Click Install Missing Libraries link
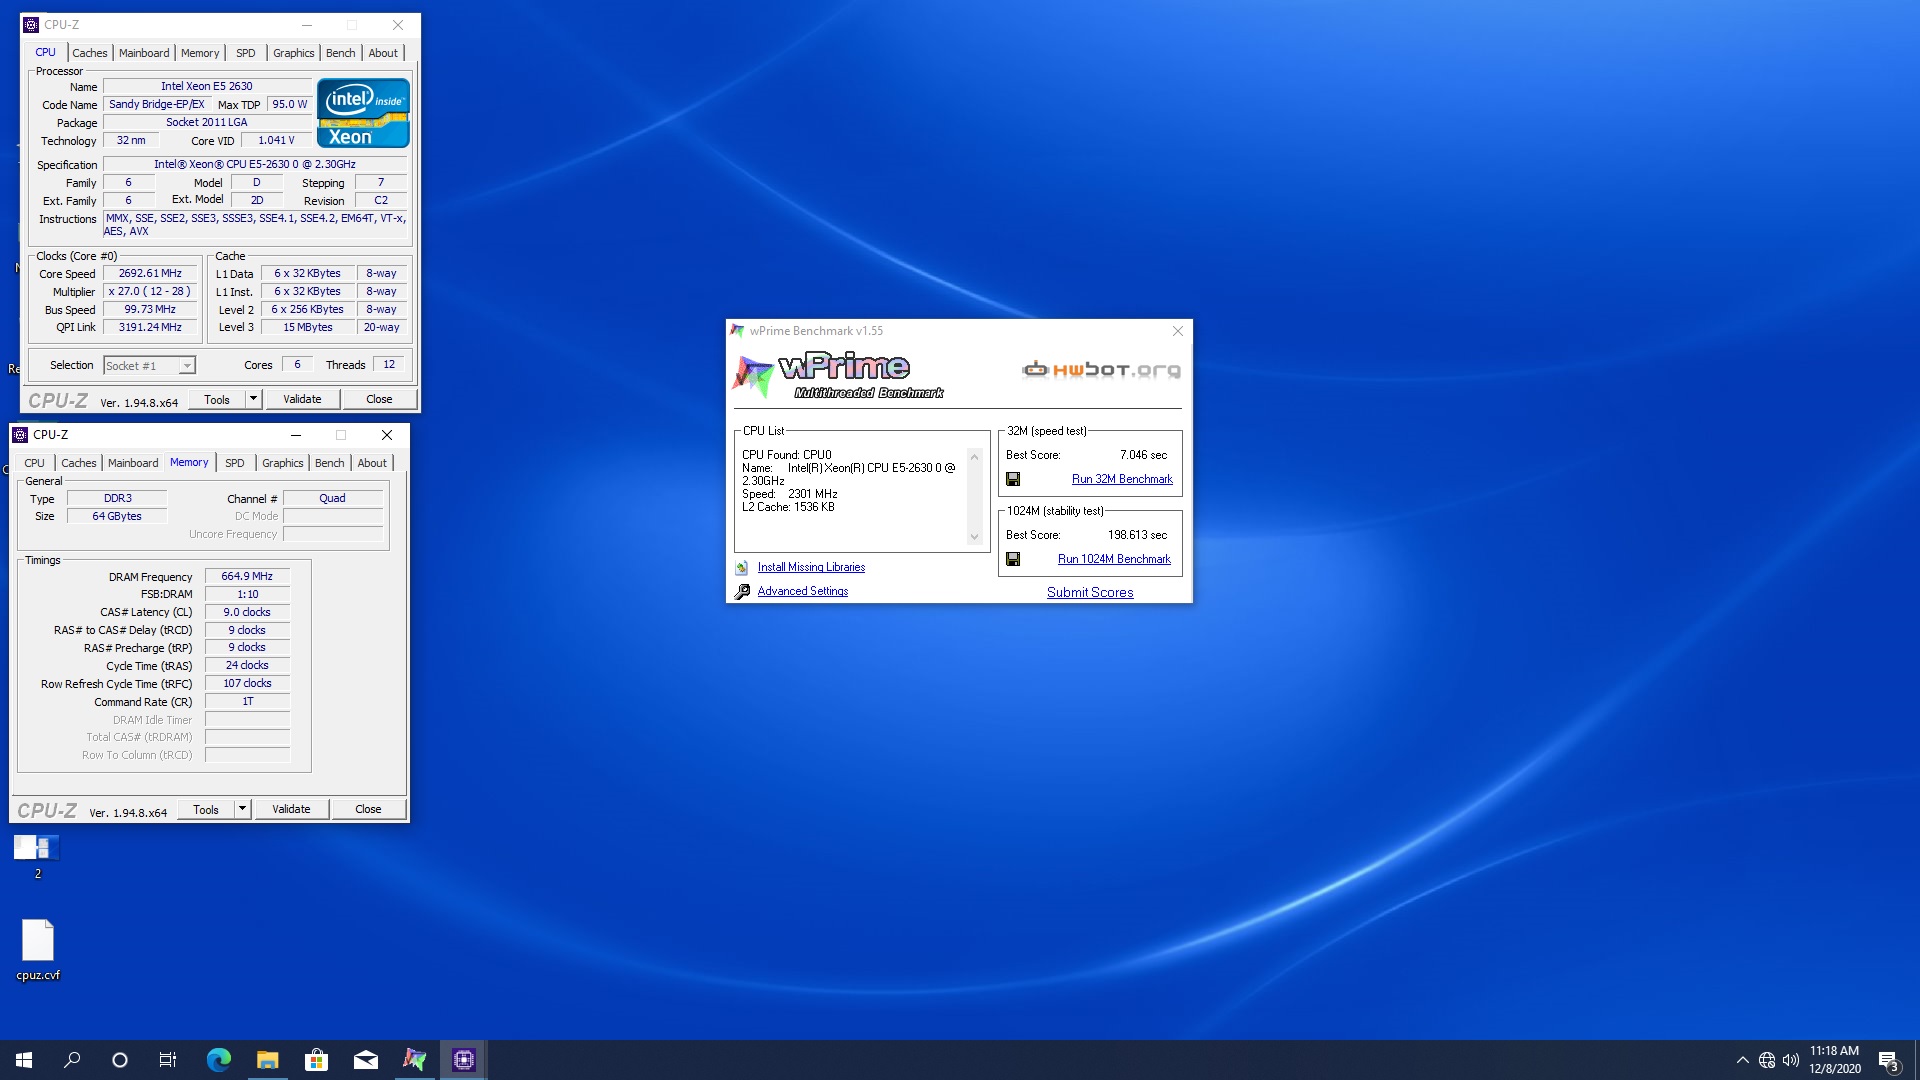 [x=811, y=567]
